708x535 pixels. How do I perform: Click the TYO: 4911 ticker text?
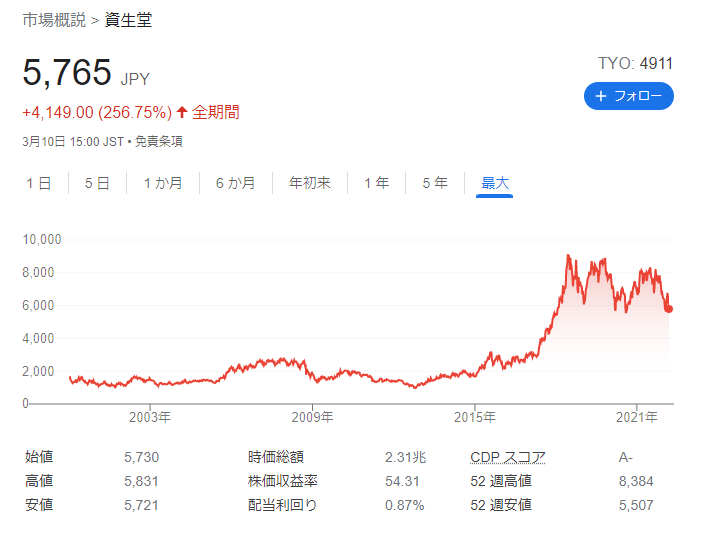[635, 64]
